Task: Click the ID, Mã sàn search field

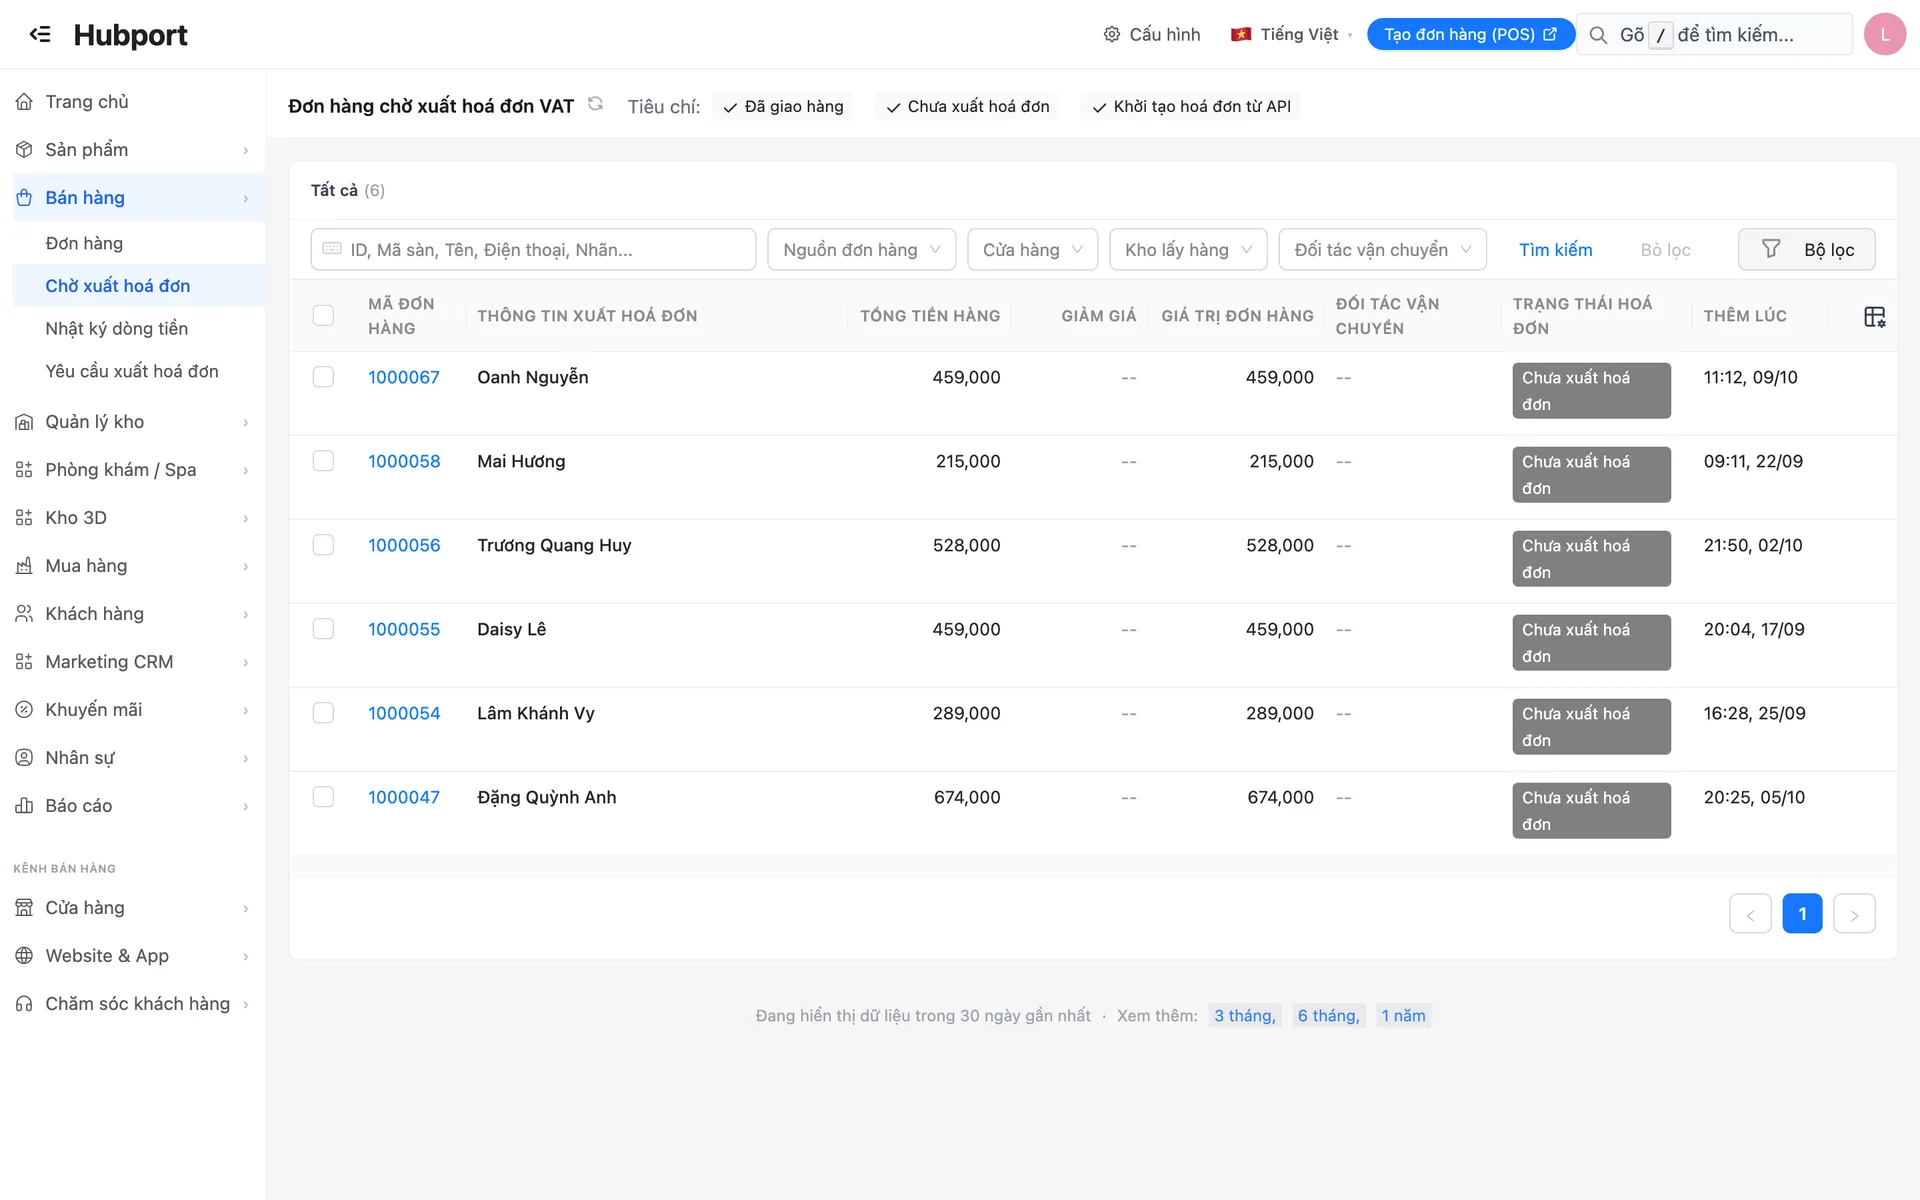Action: tap(533, 250)
